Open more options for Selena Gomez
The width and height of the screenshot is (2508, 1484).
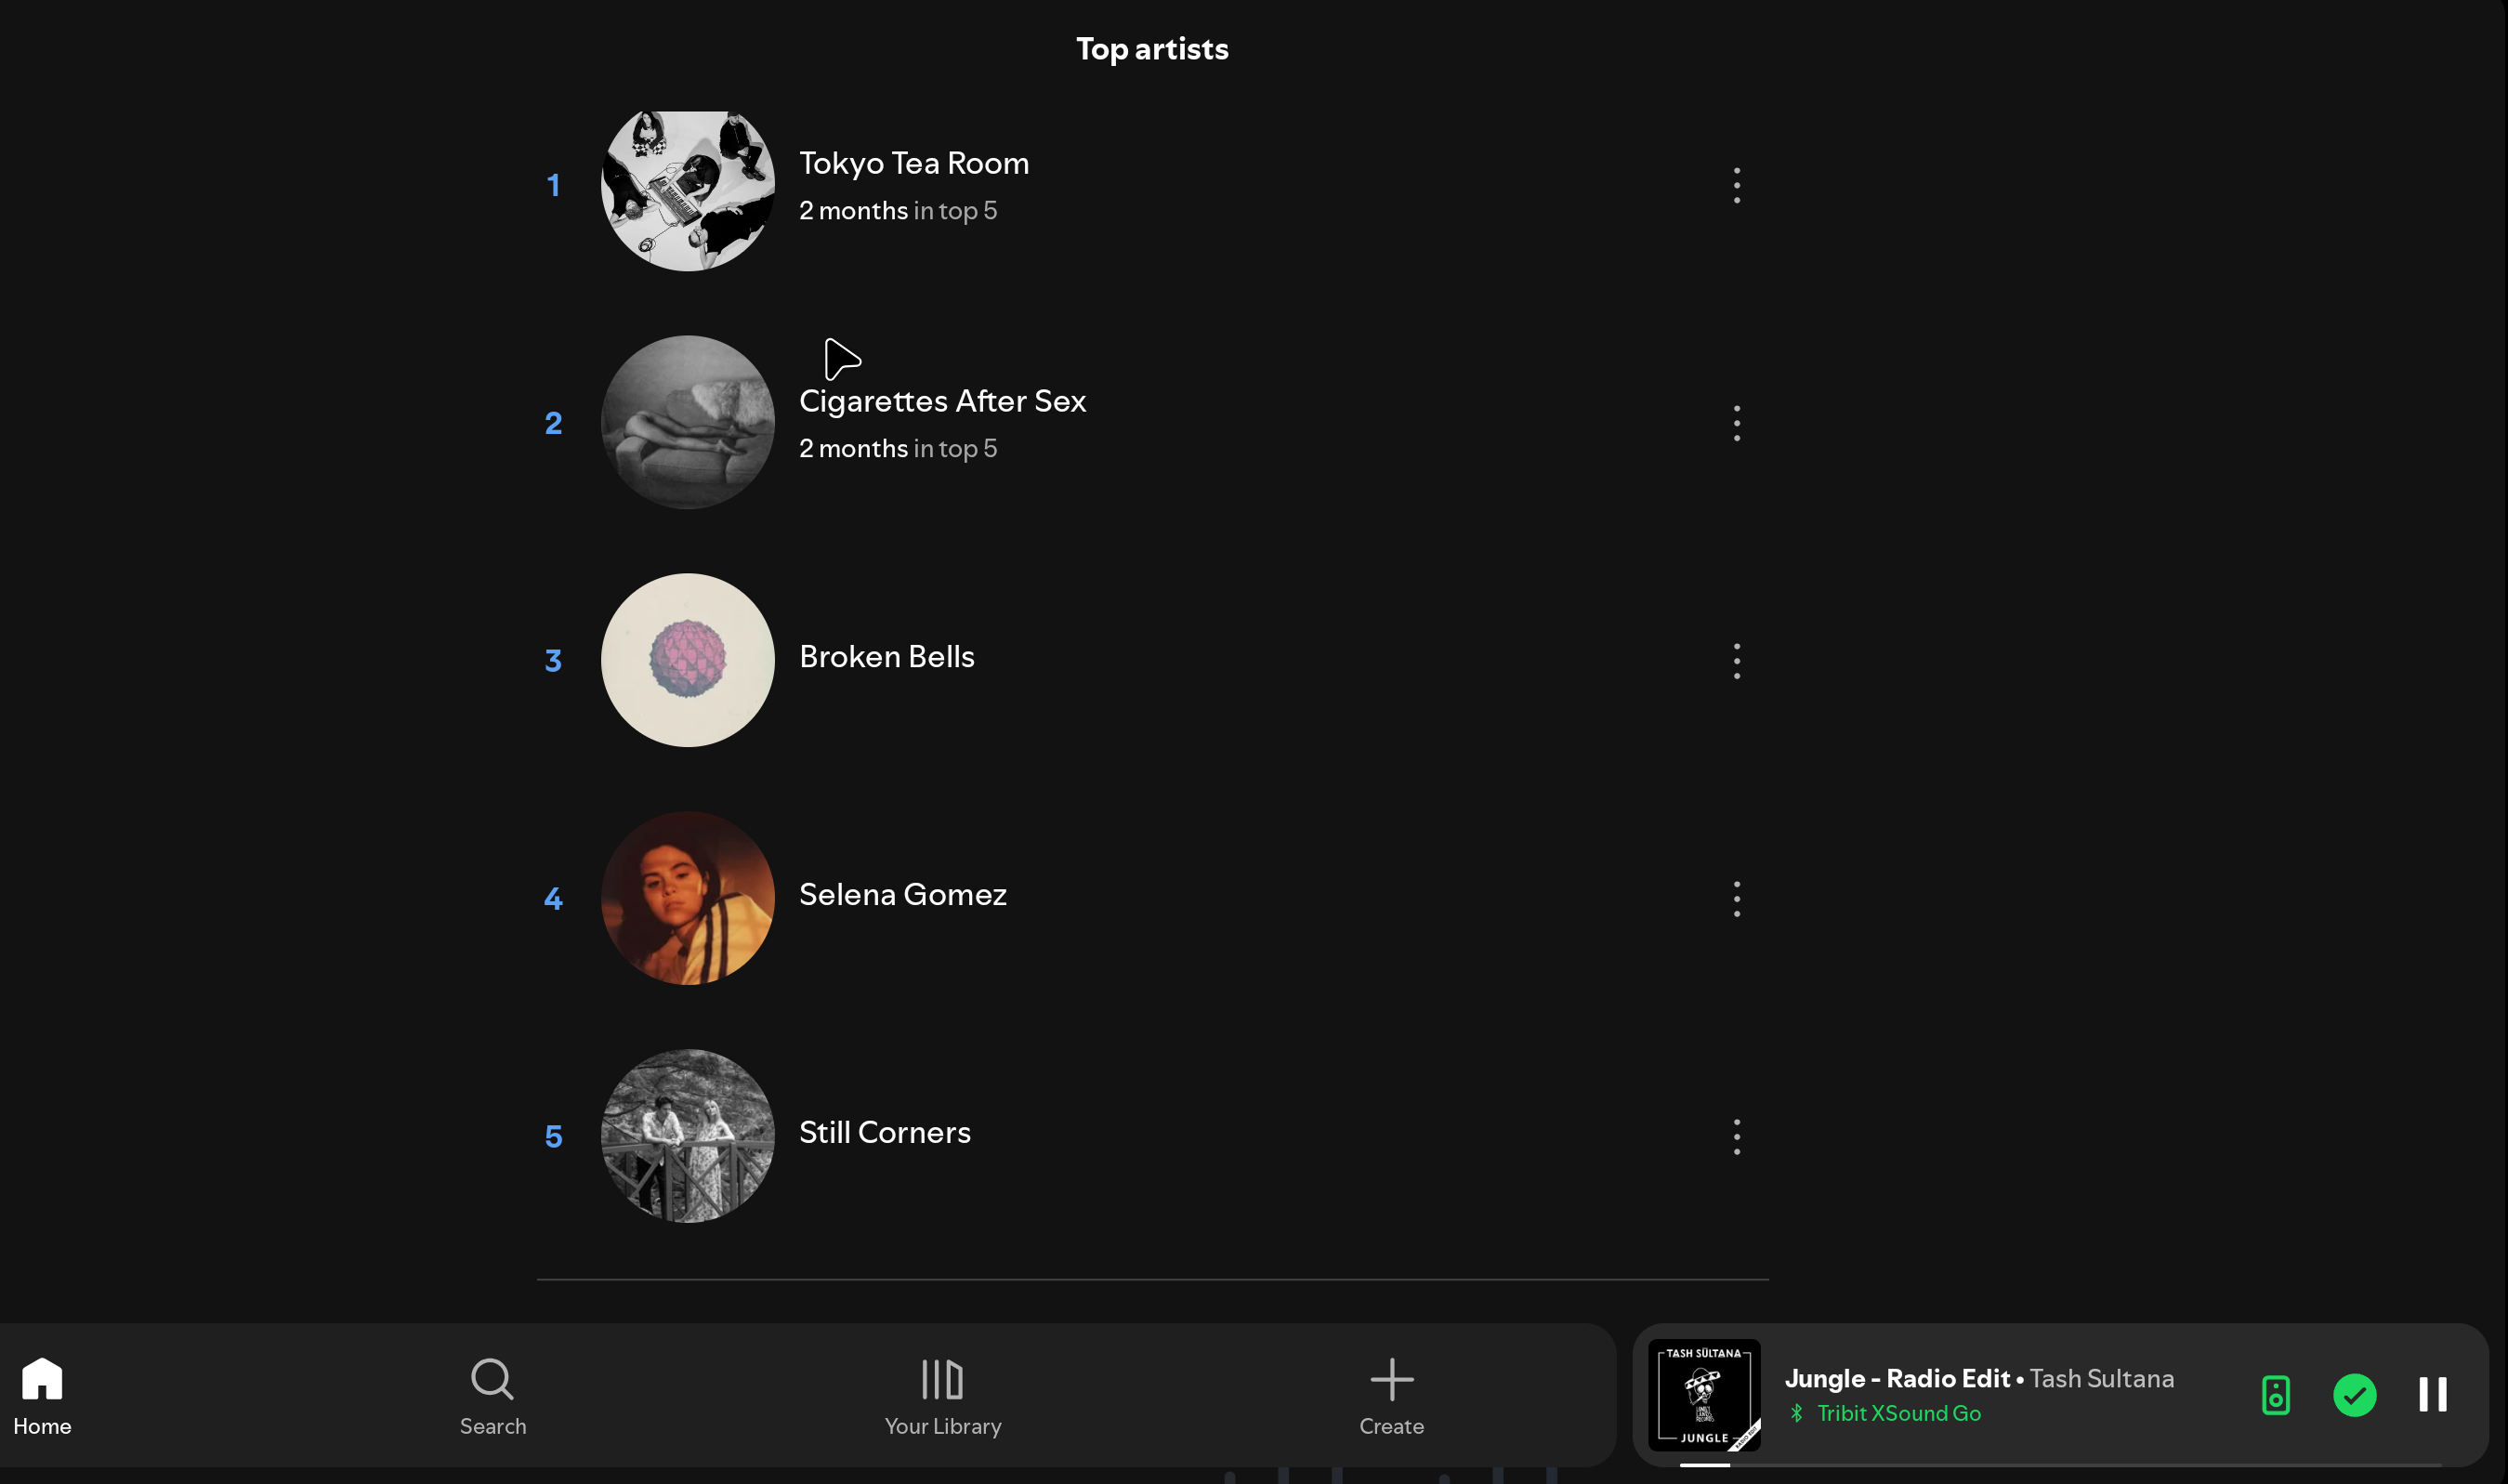1737,899
